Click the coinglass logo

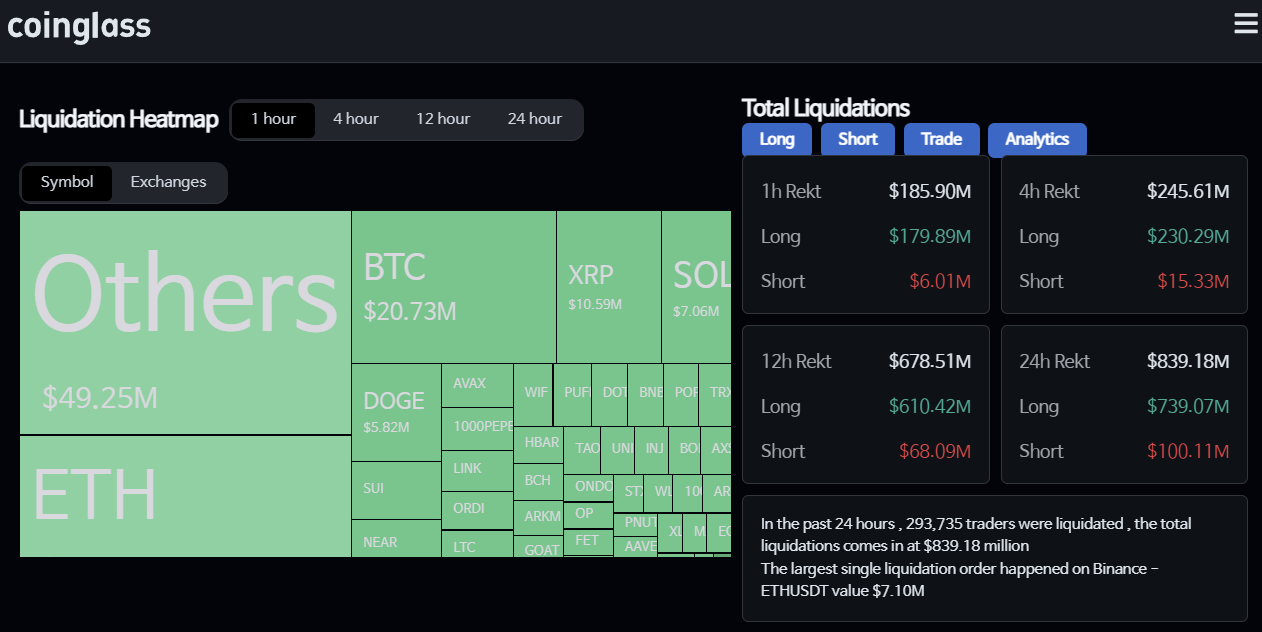(x=79, y=26)
